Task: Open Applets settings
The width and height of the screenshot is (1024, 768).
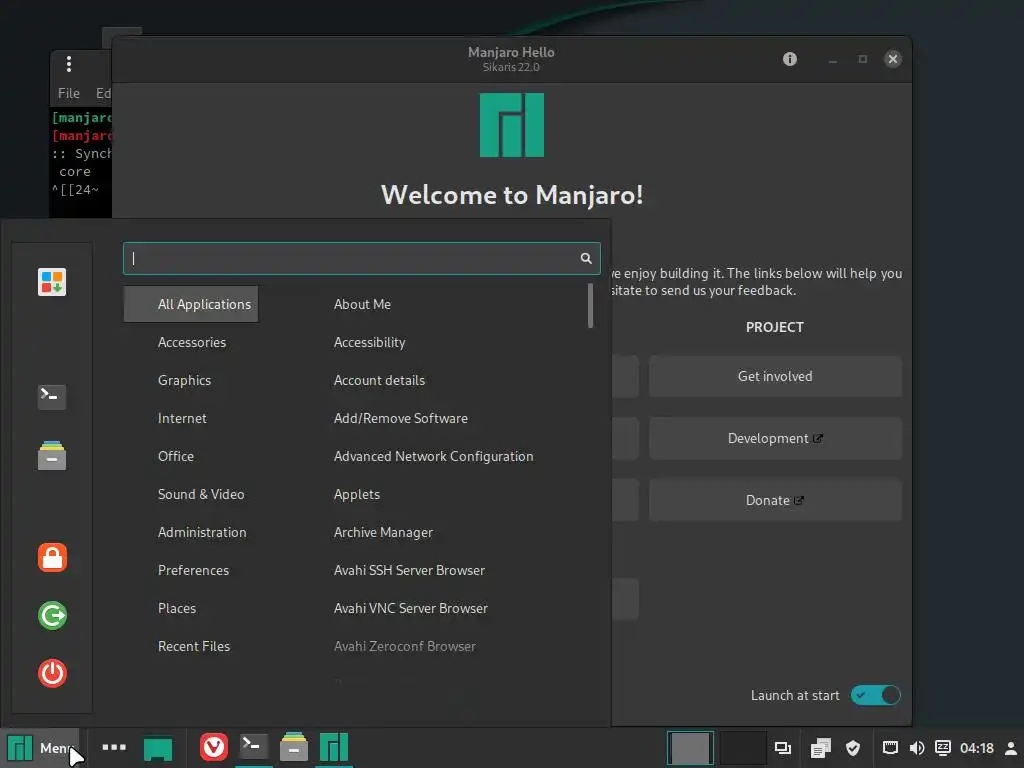Action: click(x=357, y=494)
